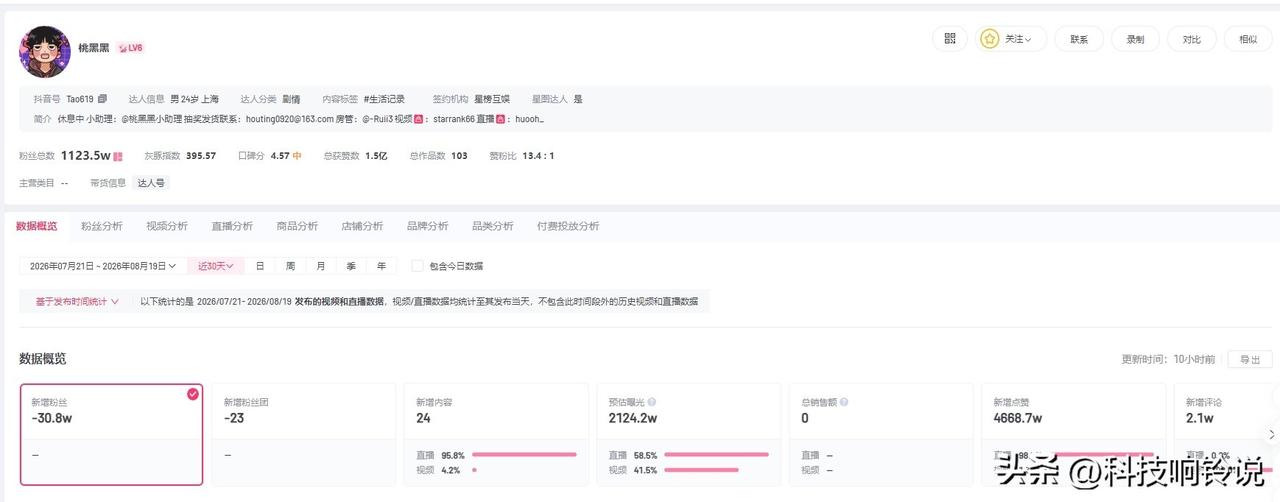Go to the 店铺分析 tab
The height and width of the screenshot is (502, 1280).
pyautogui.click(x=362, y=226)
